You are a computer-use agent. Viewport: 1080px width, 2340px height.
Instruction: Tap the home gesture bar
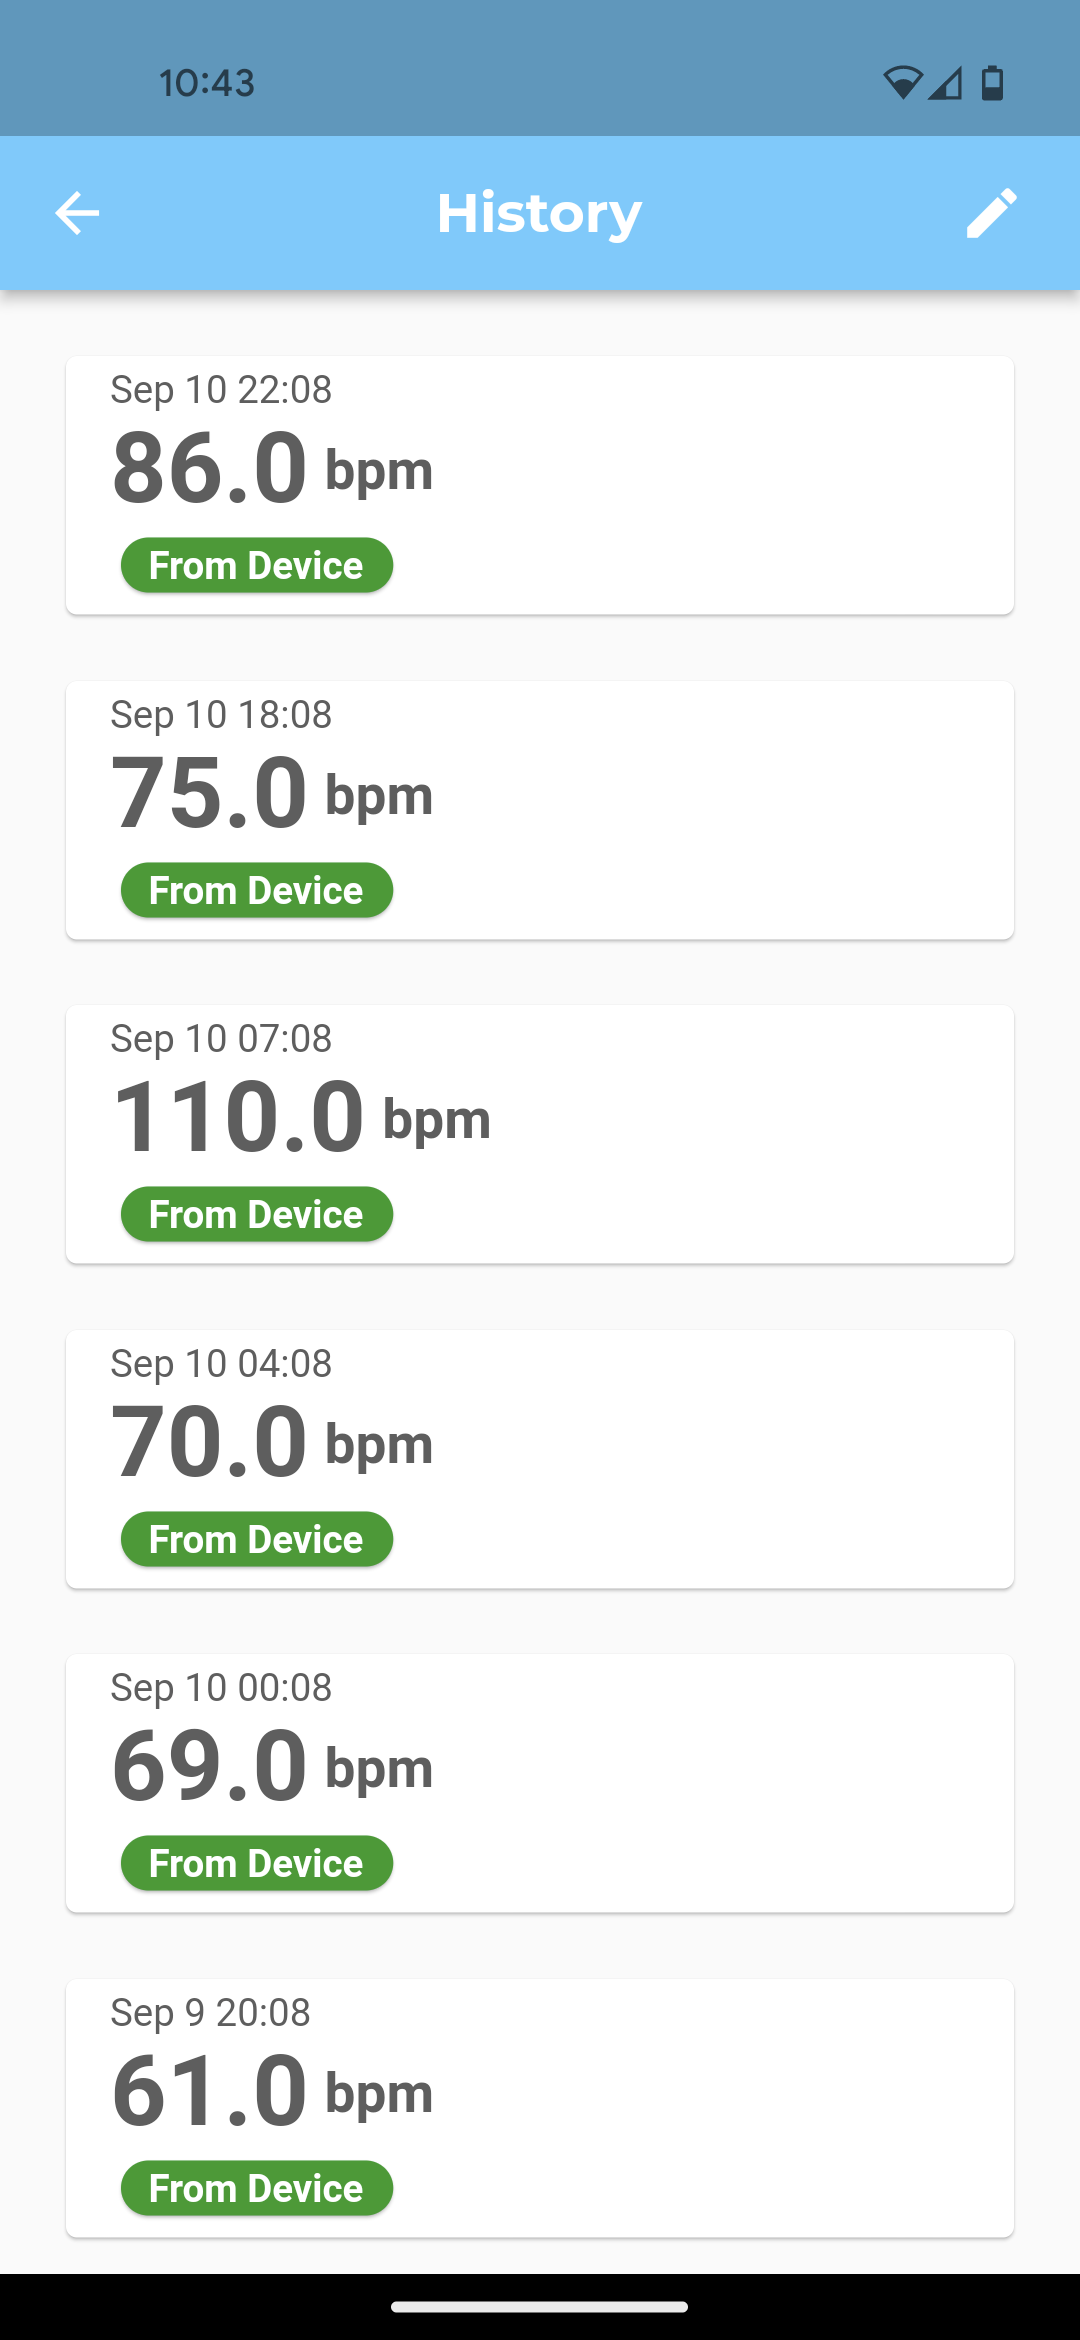point(539,2307)
